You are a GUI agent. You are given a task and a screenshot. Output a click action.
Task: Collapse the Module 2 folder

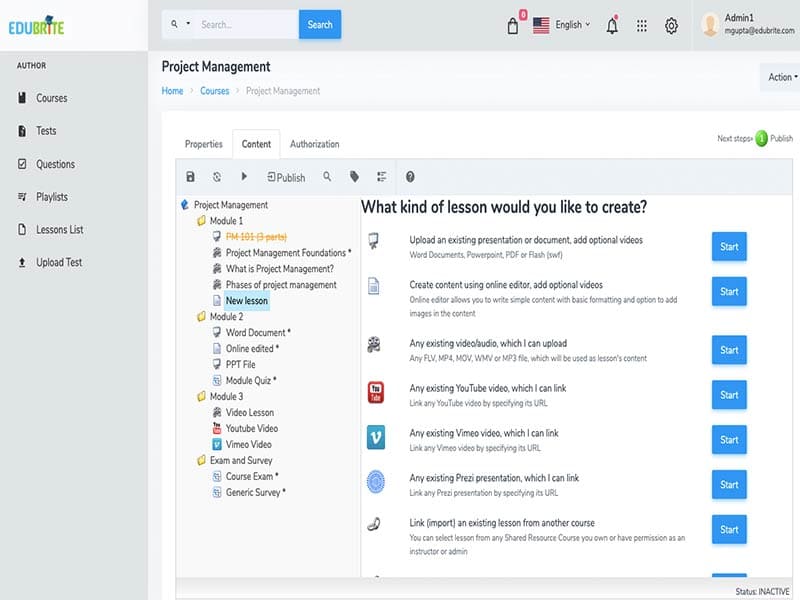click(x=201, y=317)
